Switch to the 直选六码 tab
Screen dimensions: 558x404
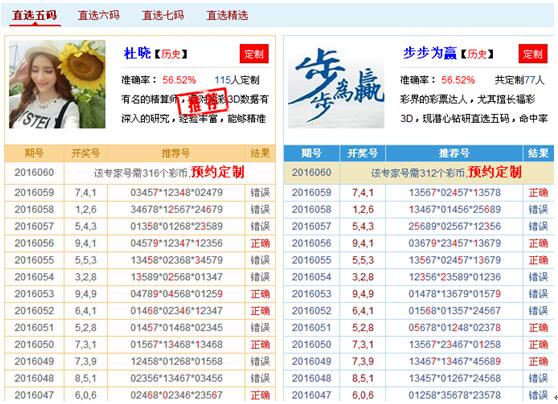99,15
